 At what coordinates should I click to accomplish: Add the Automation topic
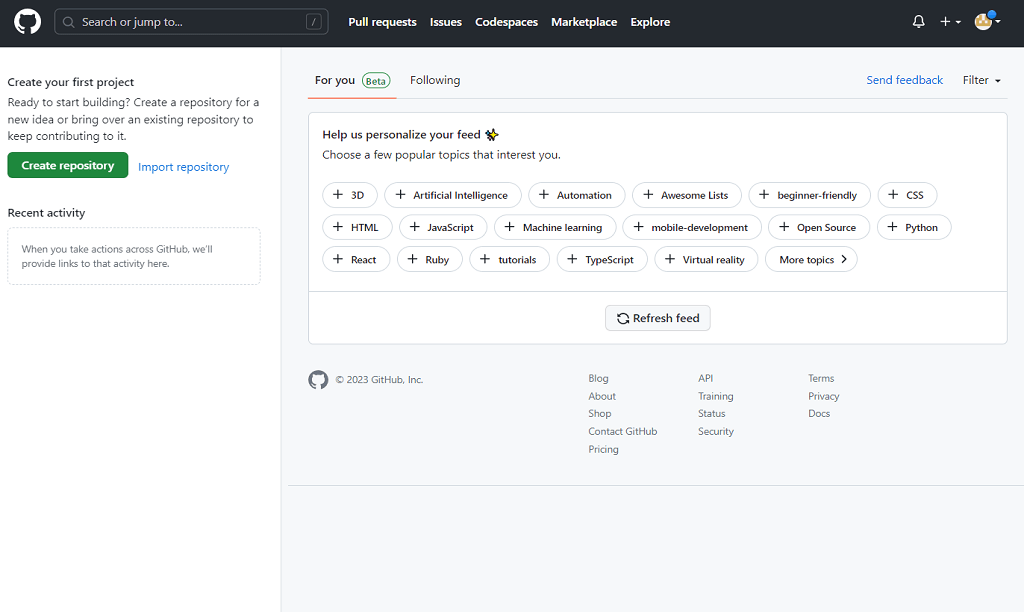[x=576, y=195]
